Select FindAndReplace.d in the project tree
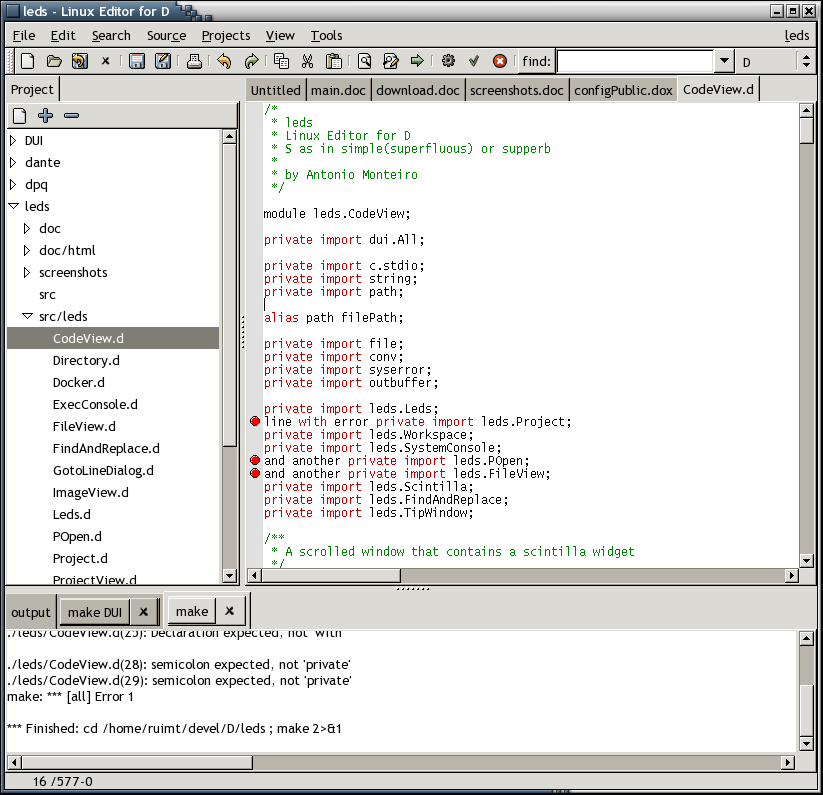The image size is (823, 795). tap(106, 449)
